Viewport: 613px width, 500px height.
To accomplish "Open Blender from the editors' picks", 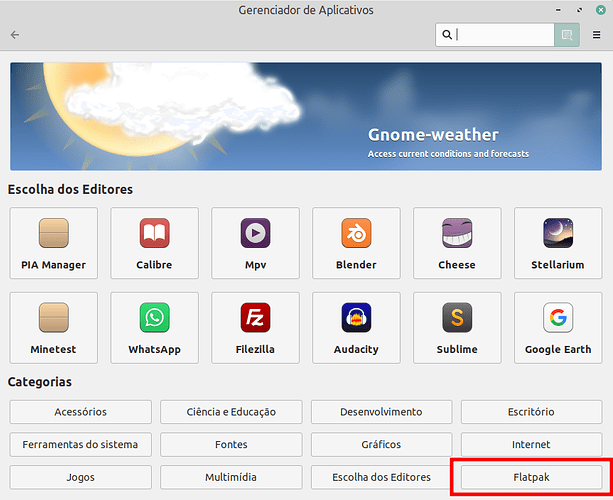I will coord(356,243).
